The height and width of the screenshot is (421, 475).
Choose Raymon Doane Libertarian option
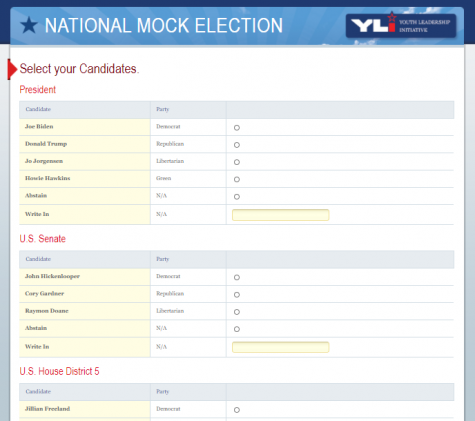(237, 312)
